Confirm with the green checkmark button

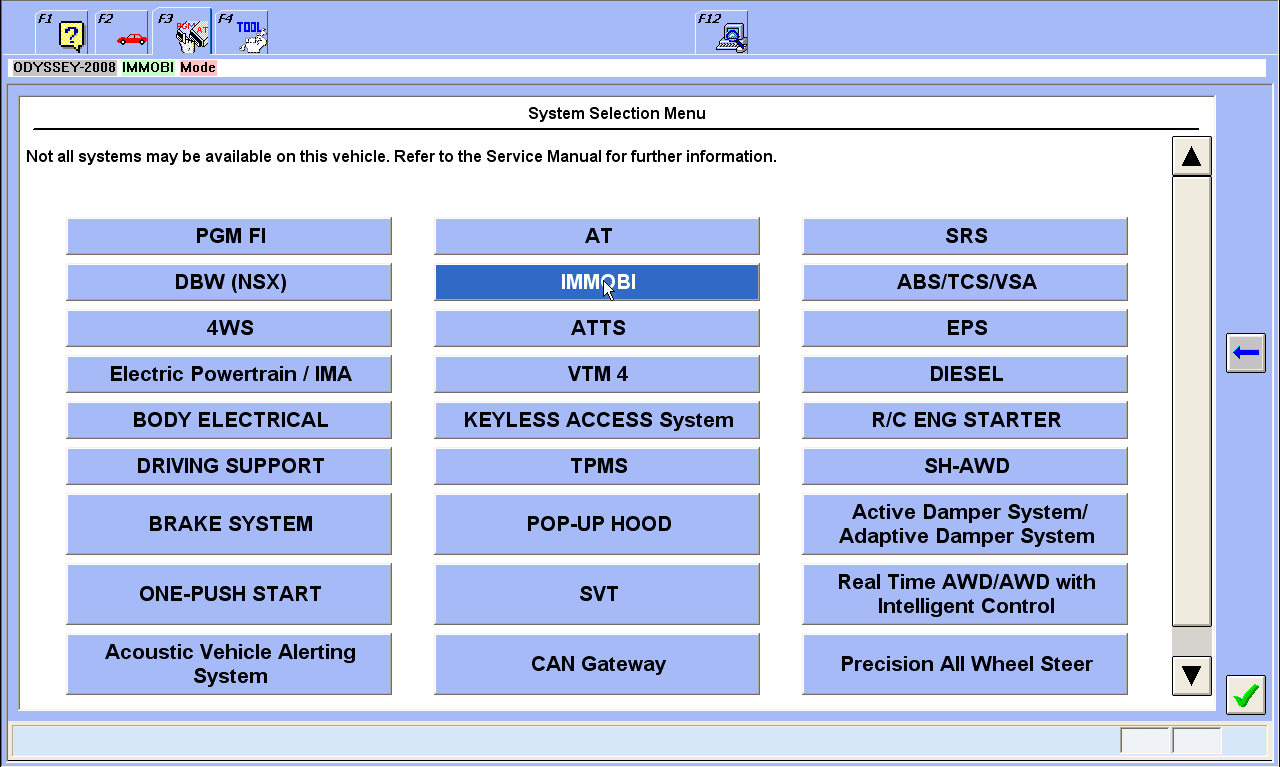(1246, 695)
